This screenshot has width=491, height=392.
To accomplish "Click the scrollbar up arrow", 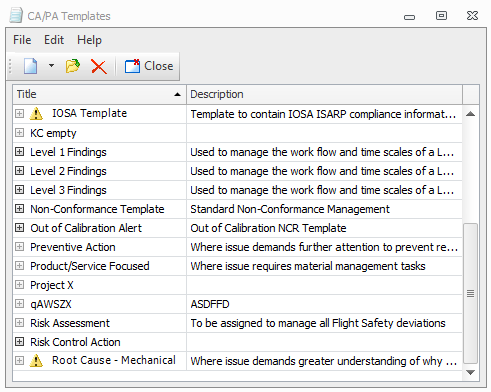I will click(x=471, y=114).
